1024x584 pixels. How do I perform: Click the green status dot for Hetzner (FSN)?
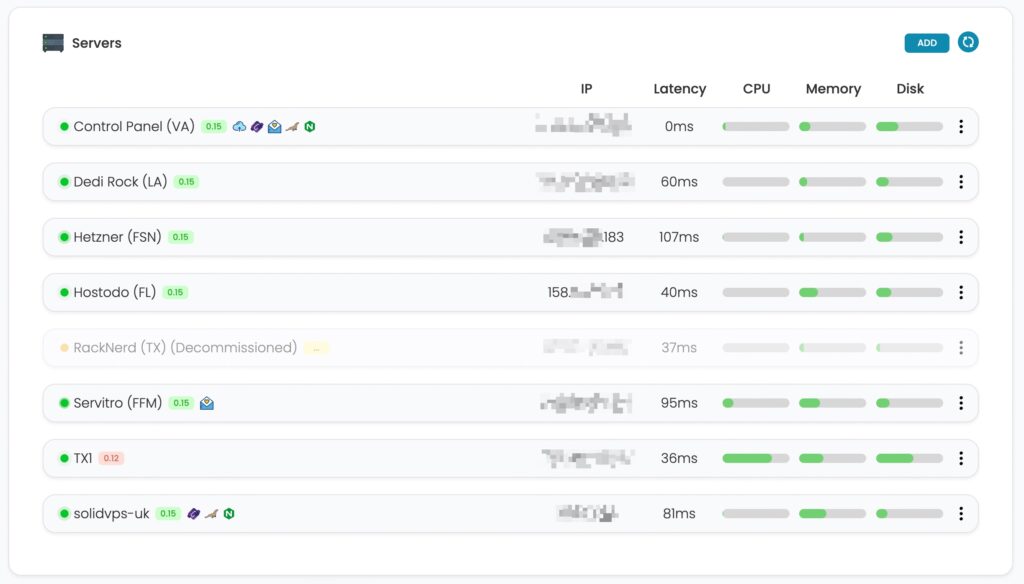[x=64, y=237]
